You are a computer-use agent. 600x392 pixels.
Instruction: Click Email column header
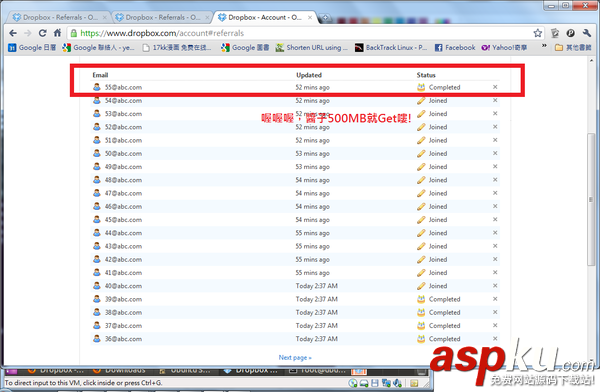tap(100, 75)
